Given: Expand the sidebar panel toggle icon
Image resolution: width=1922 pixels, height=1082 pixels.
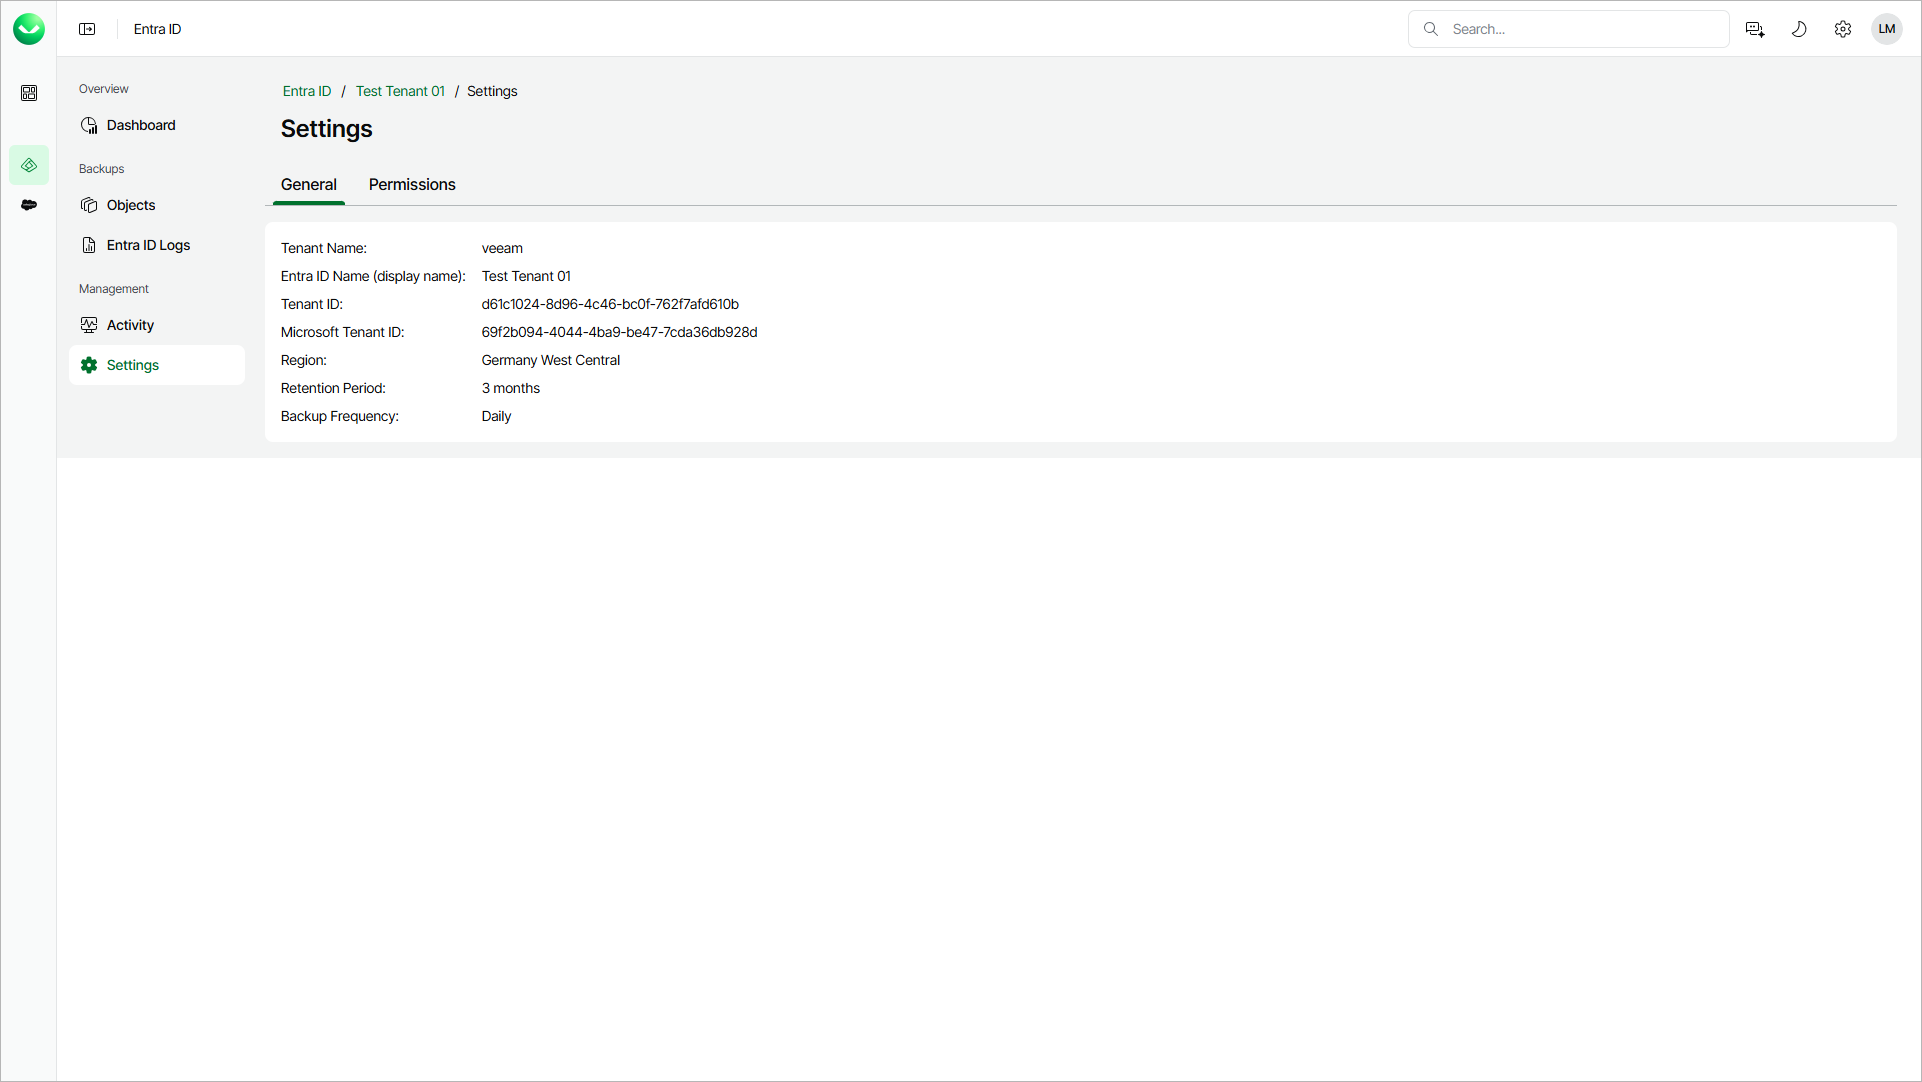Looking at the screenshot, I should [87, 29].
